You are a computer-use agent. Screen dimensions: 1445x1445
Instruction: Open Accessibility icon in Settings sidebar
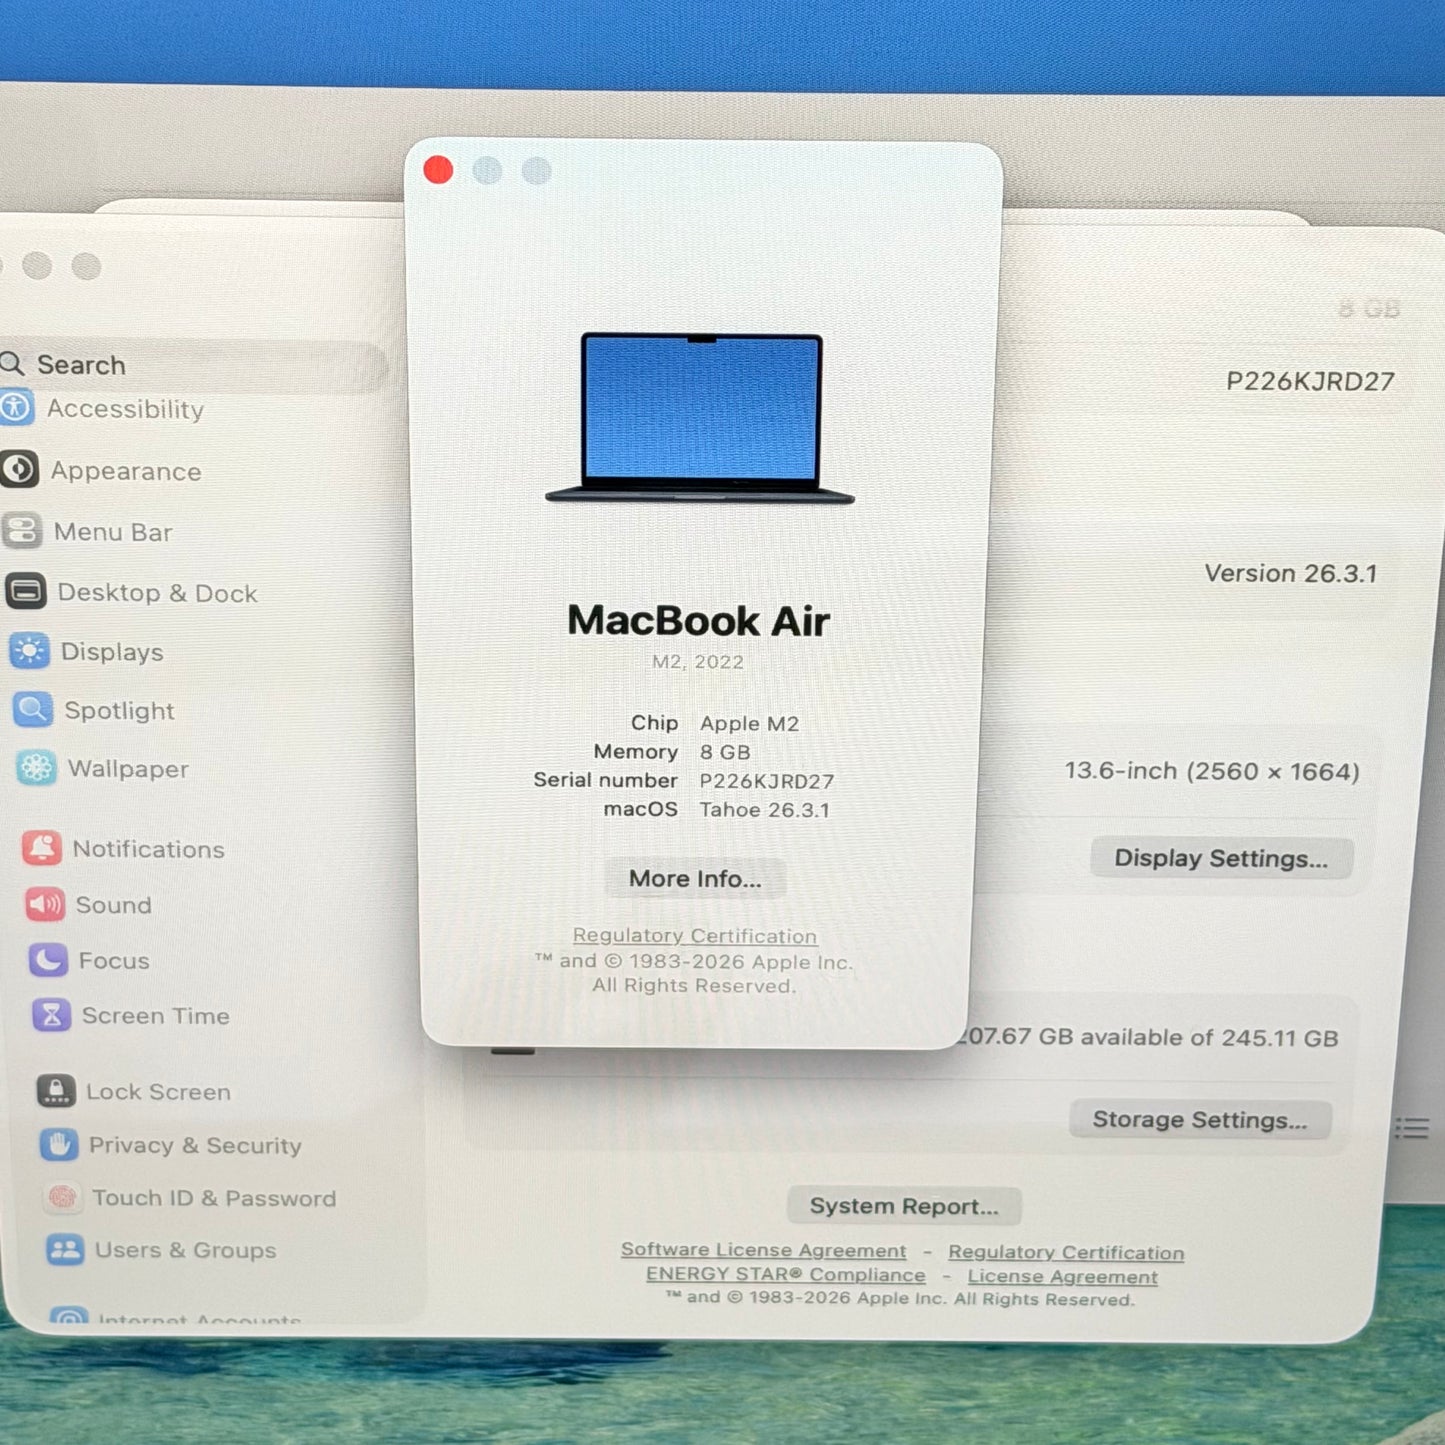pyautogui.click(x=16, y=408)
